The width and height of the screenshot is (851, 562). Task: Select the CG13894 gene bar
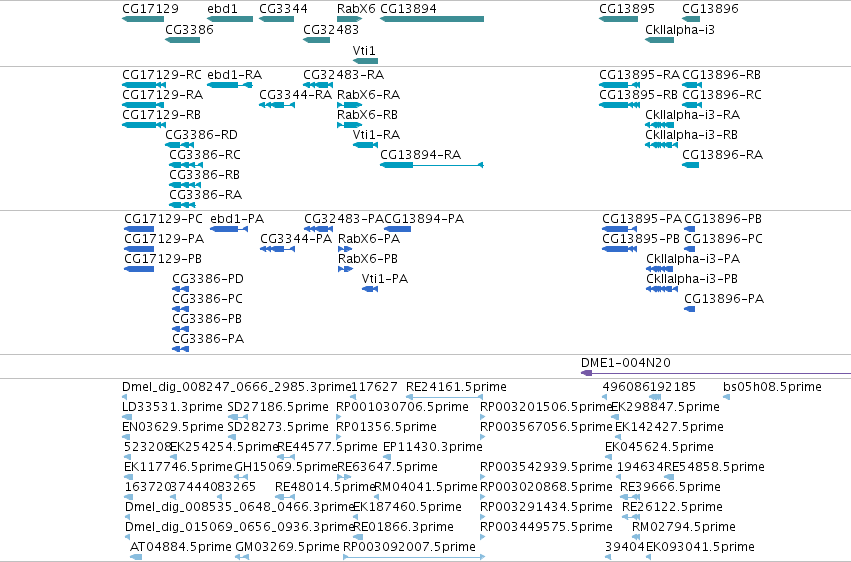(x=432, y=19)
